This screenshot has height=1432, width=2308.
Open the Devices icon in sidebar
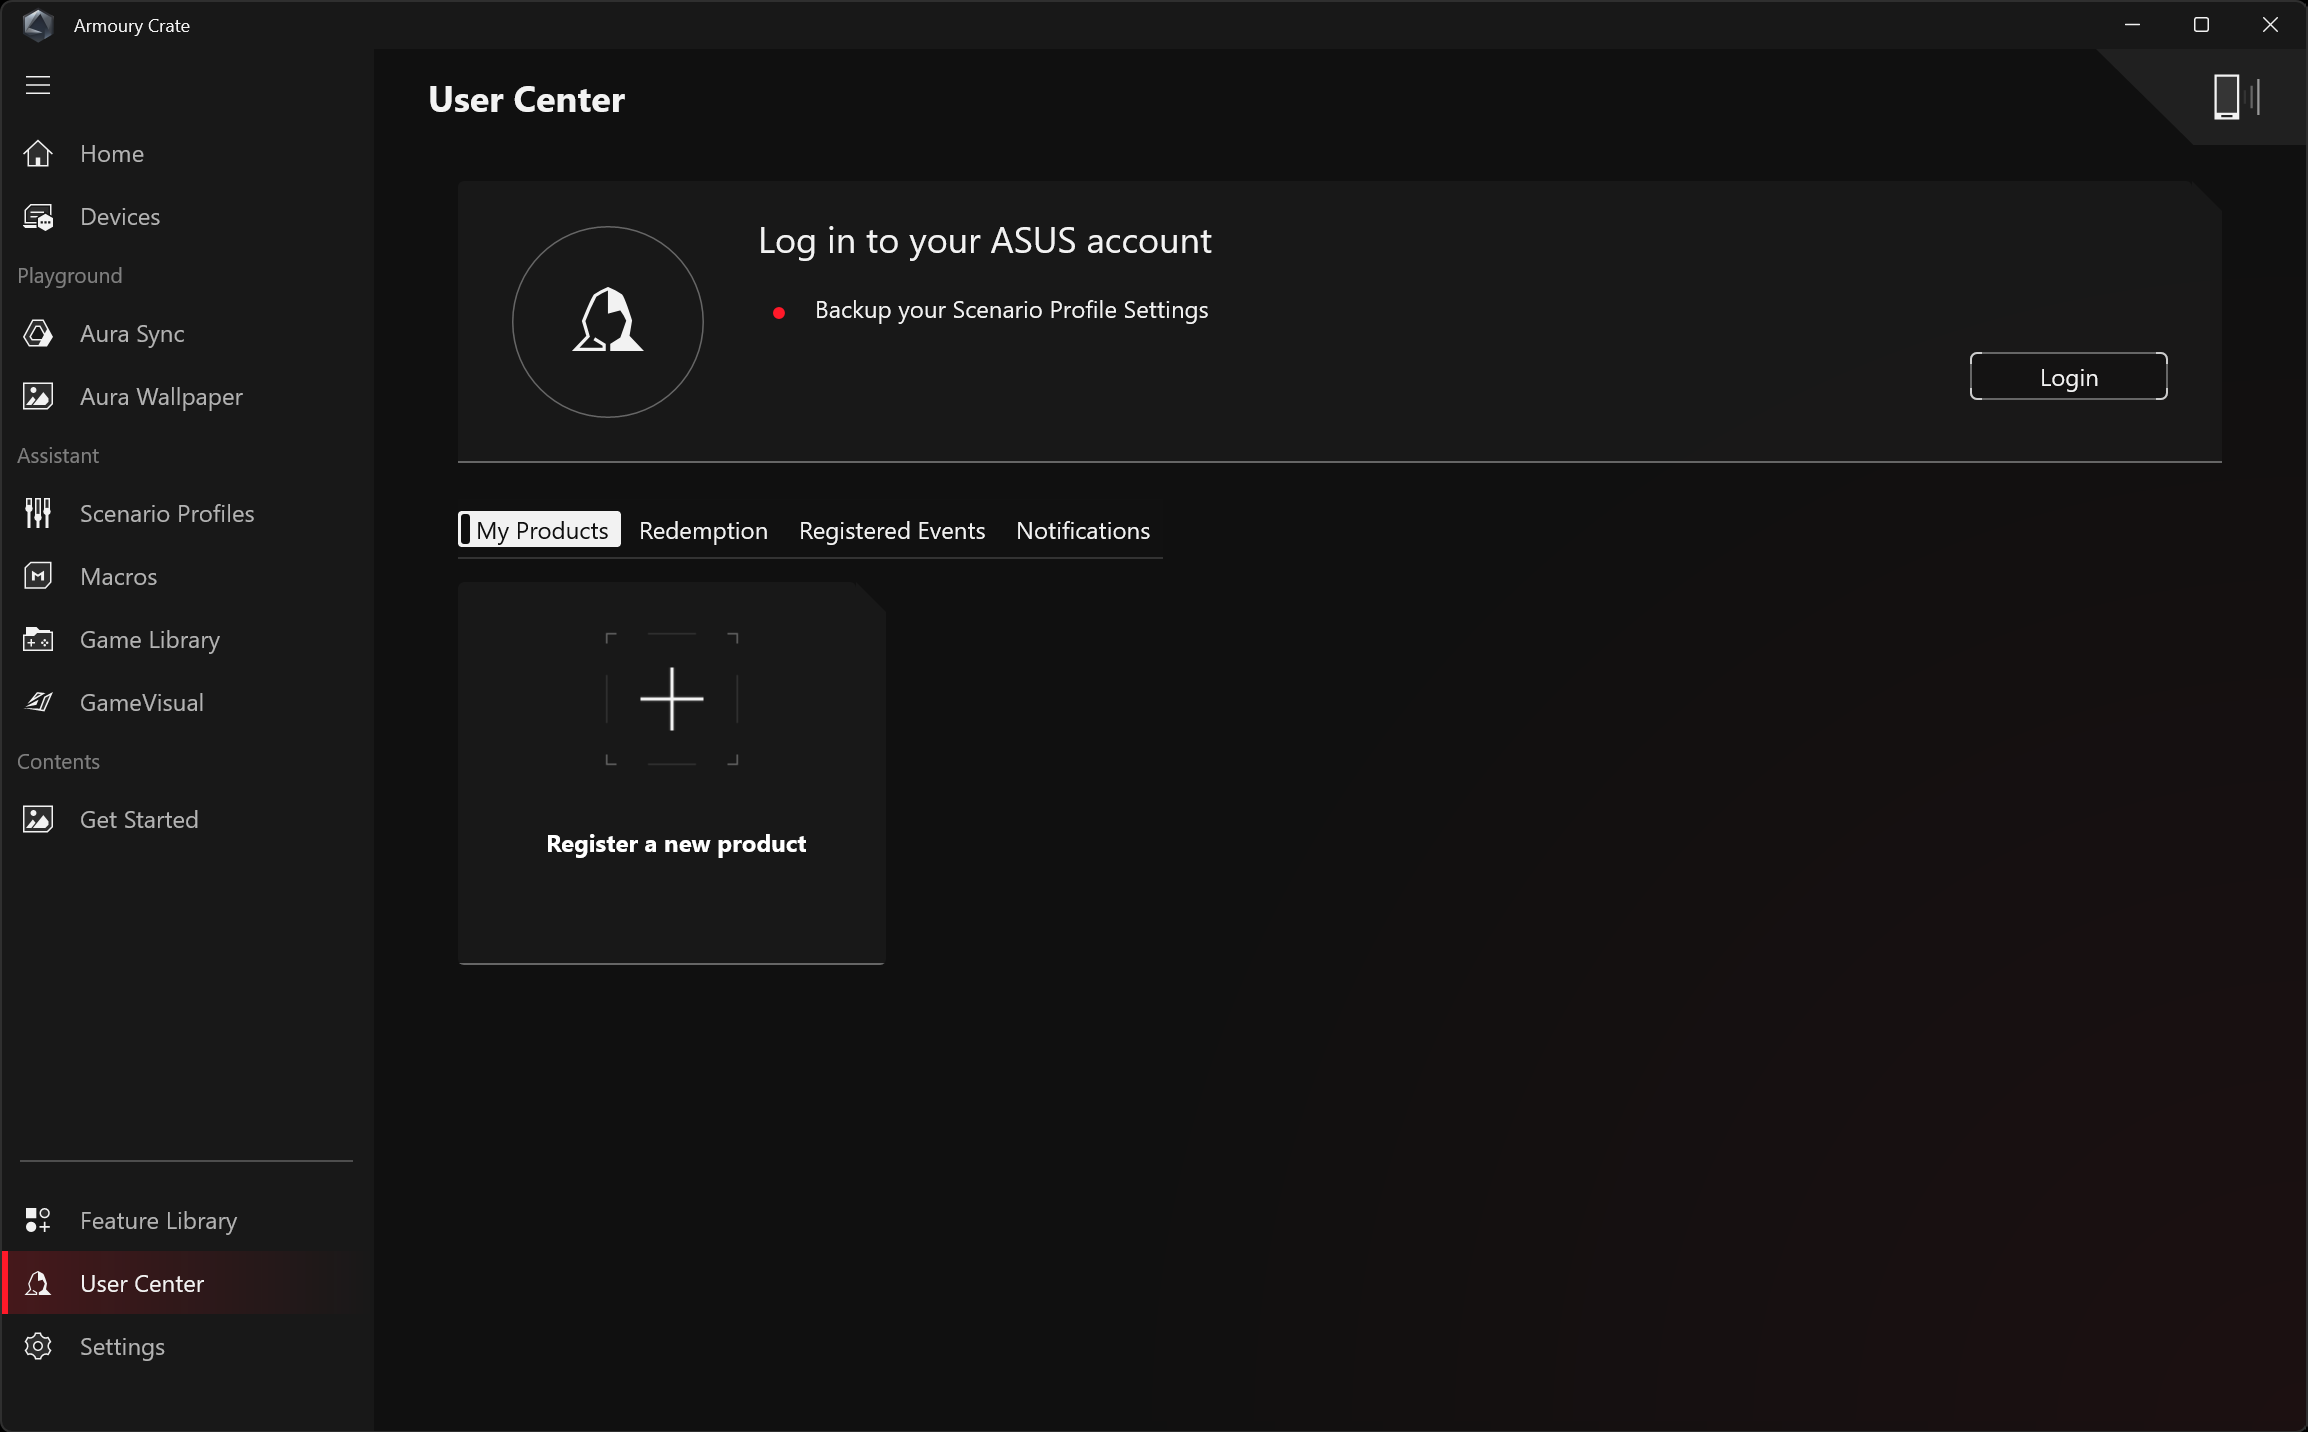pos(38,217)
